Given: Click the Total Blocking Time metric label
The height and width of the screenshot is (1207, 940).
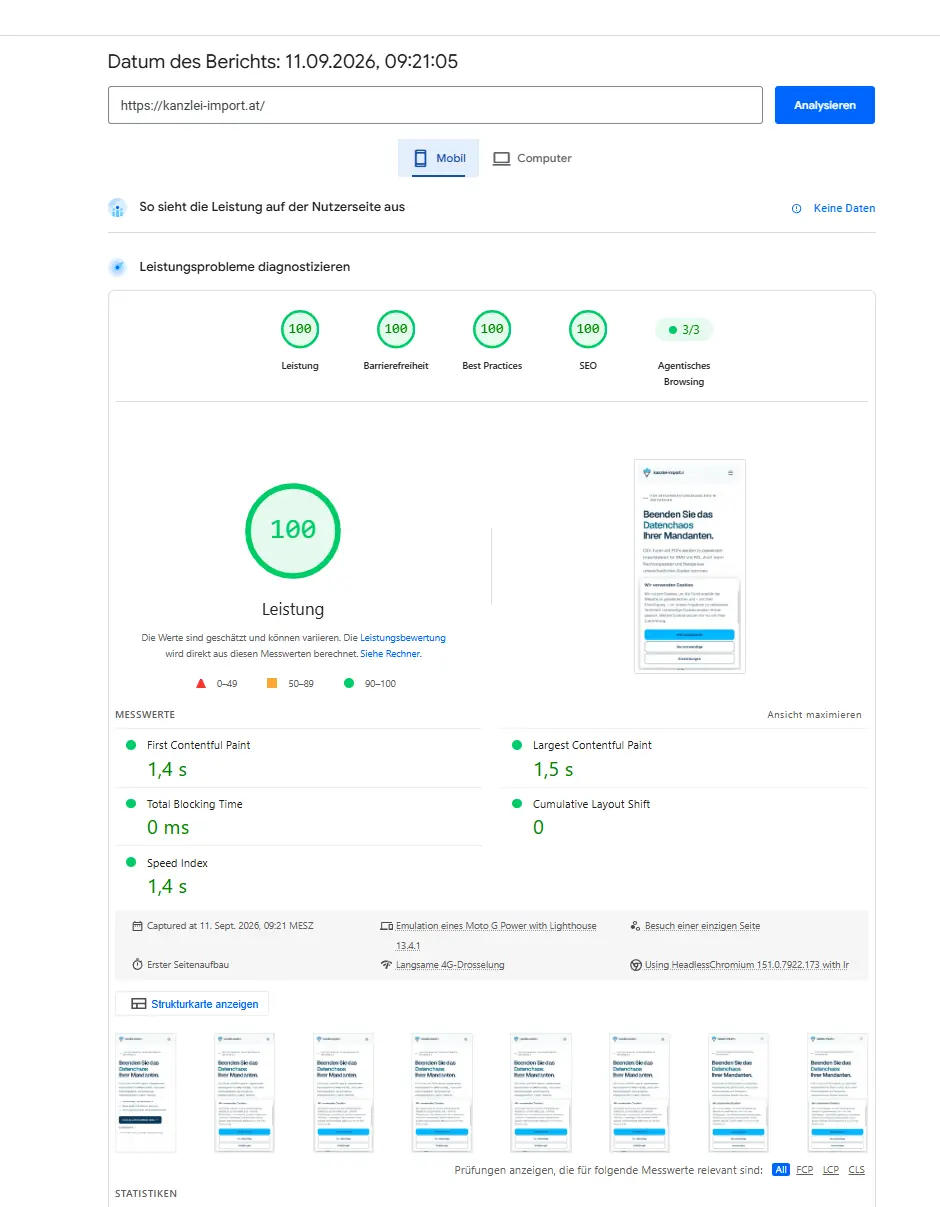Looking at the screenshot, I should [x=195, y=804].
